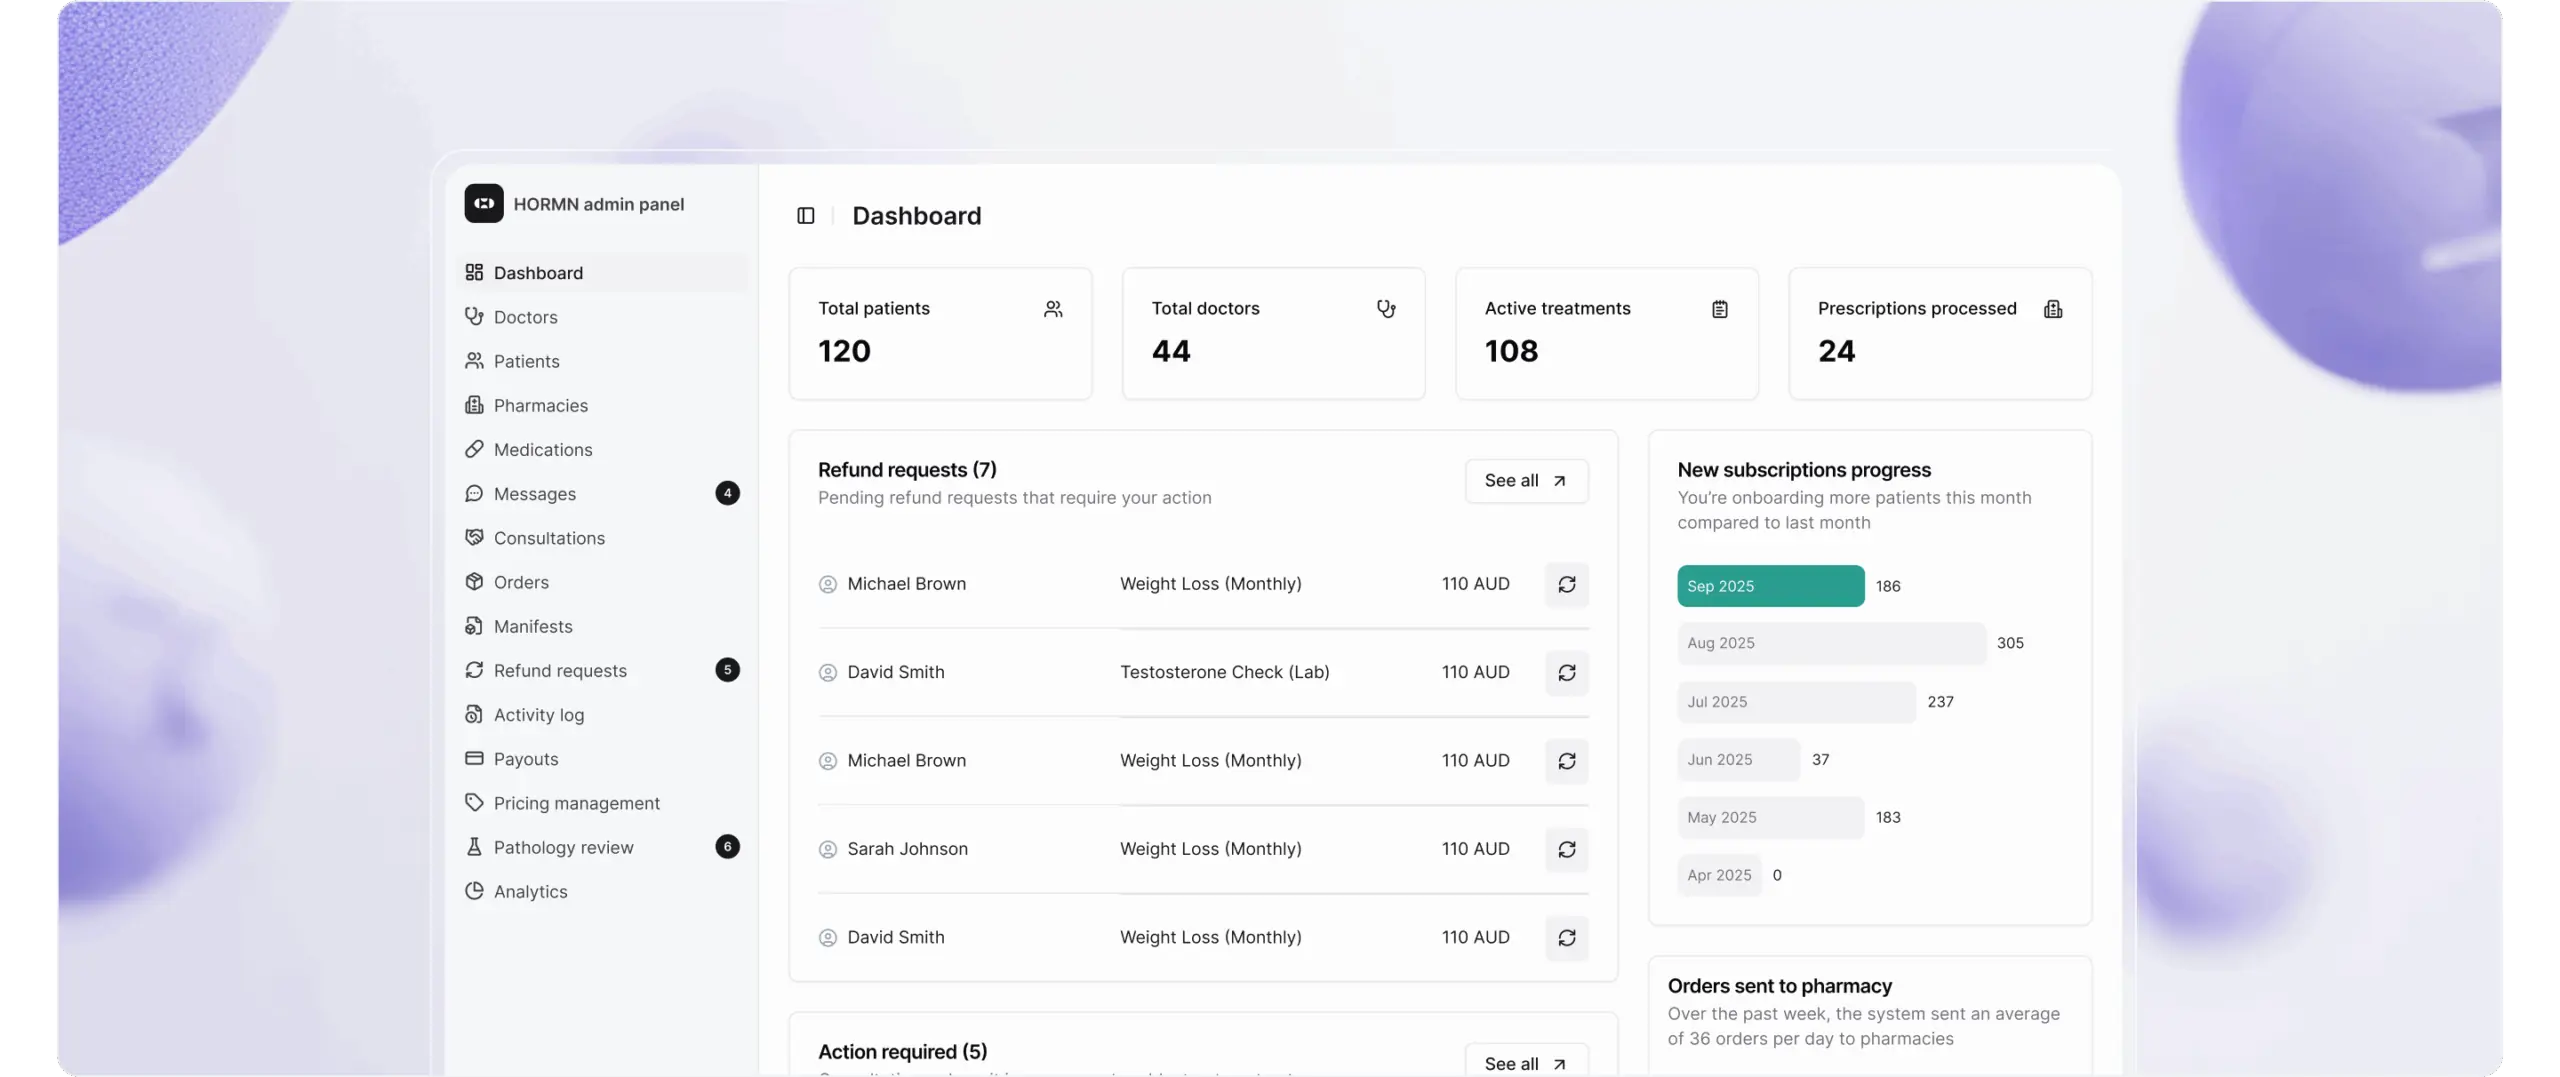Toggle the sidebar panel icon
Screen dimensions: 2560x1077
(x=805, y=215)
